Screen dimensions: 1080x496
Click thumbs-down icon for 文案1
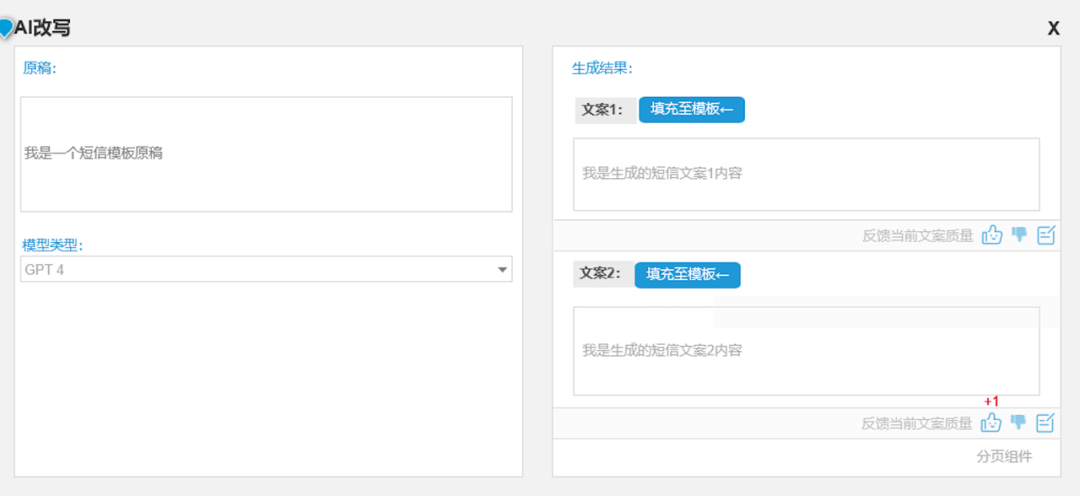1019,235
